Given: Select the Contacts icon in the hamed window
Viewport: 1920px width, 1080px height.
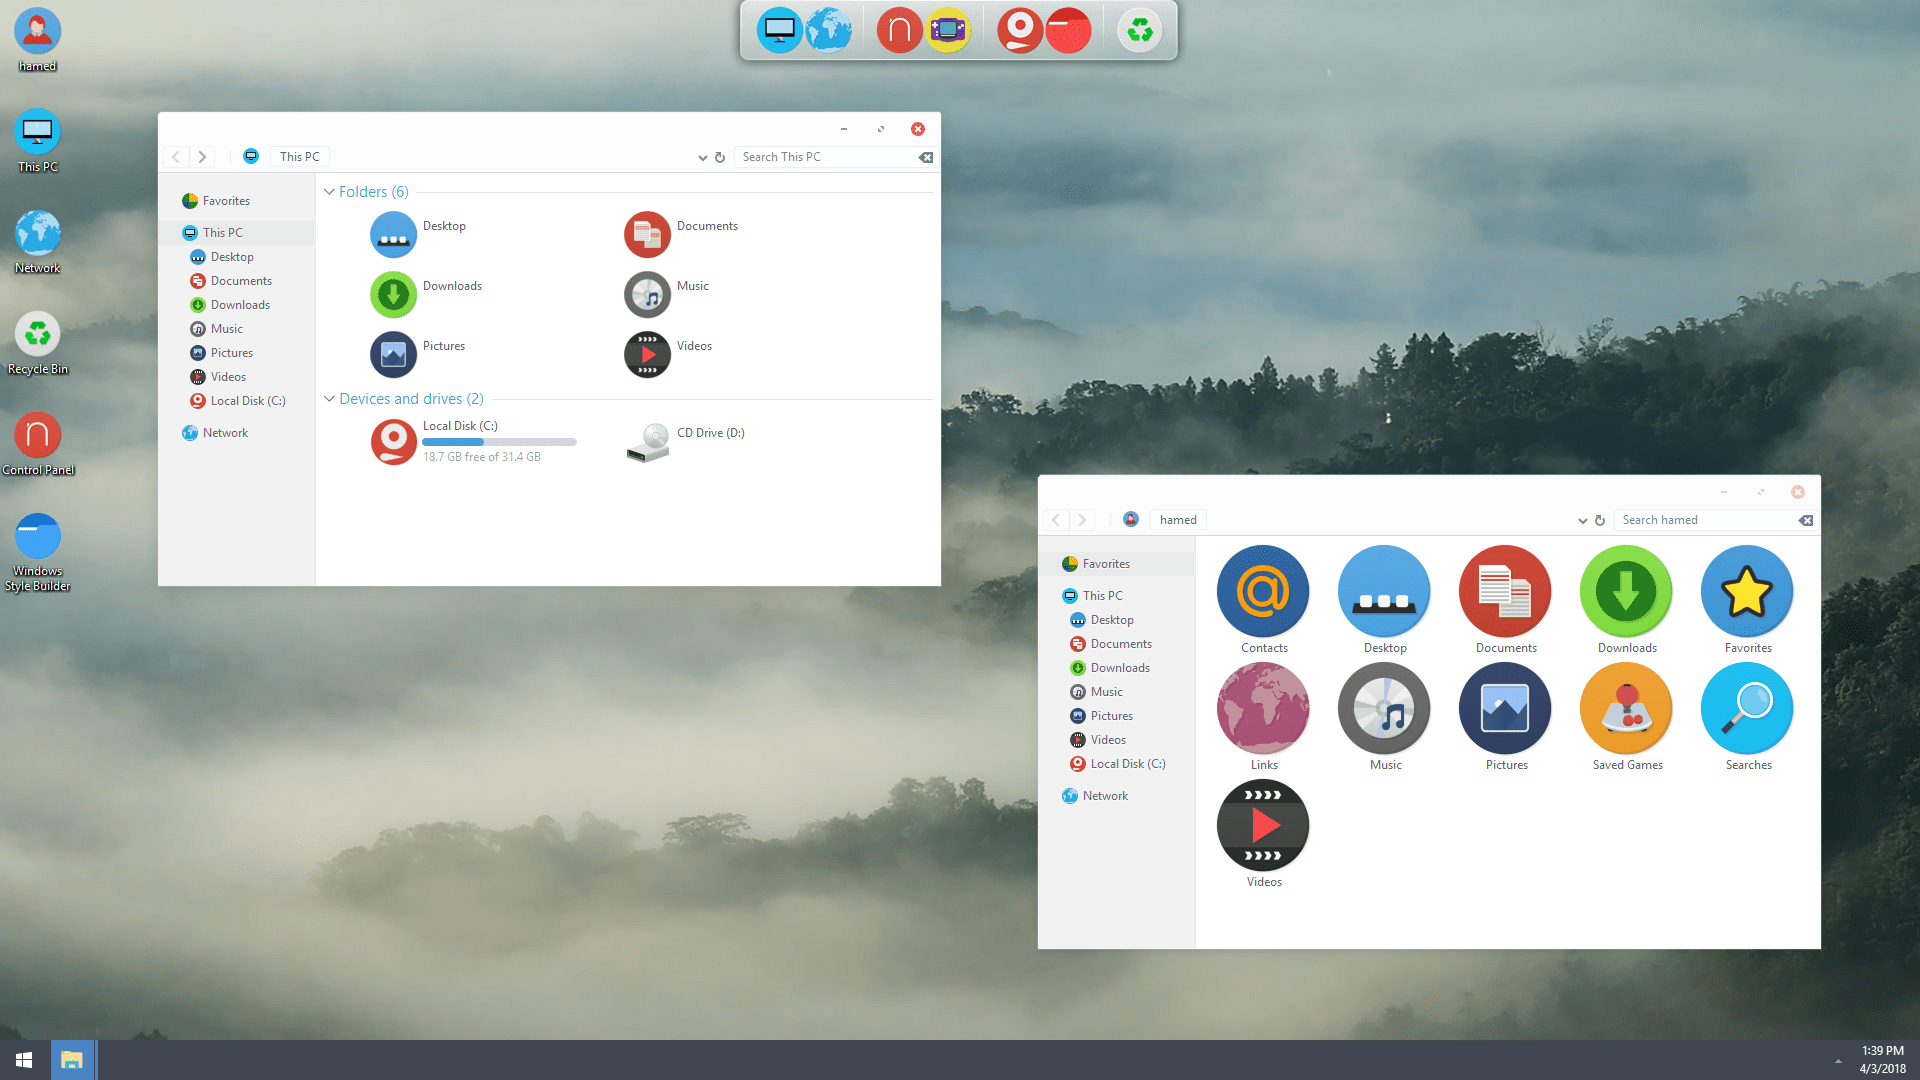Looking at the screenshot, I should point(1262,591).
